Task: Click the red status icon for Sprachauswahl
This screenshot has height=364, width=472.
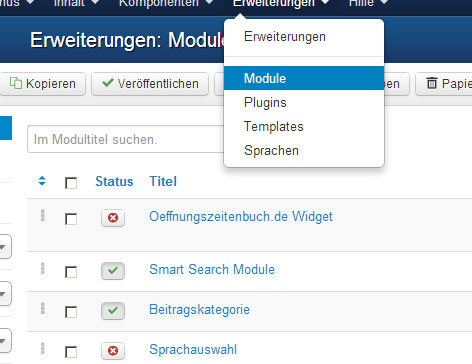Action: click(x=113, y=351)
